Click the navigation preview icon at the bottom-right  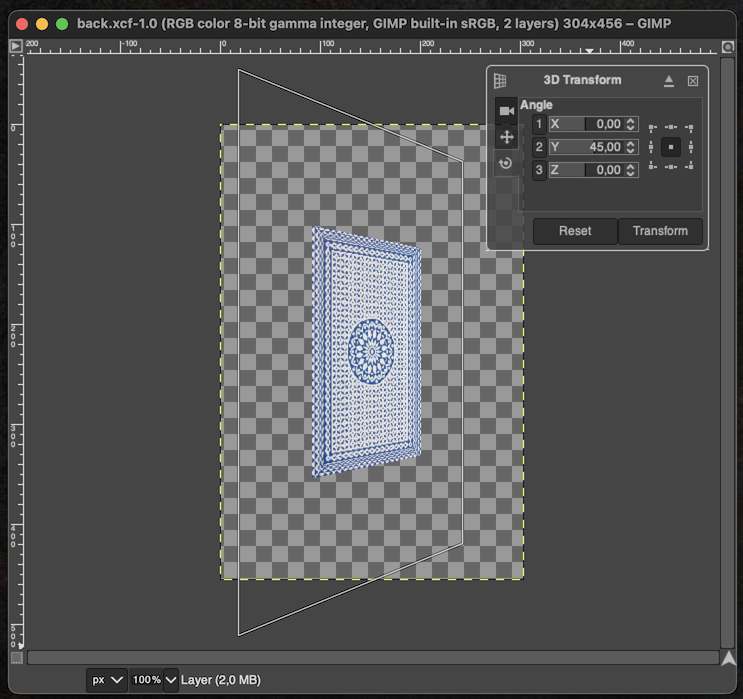[x=728, y=657]
